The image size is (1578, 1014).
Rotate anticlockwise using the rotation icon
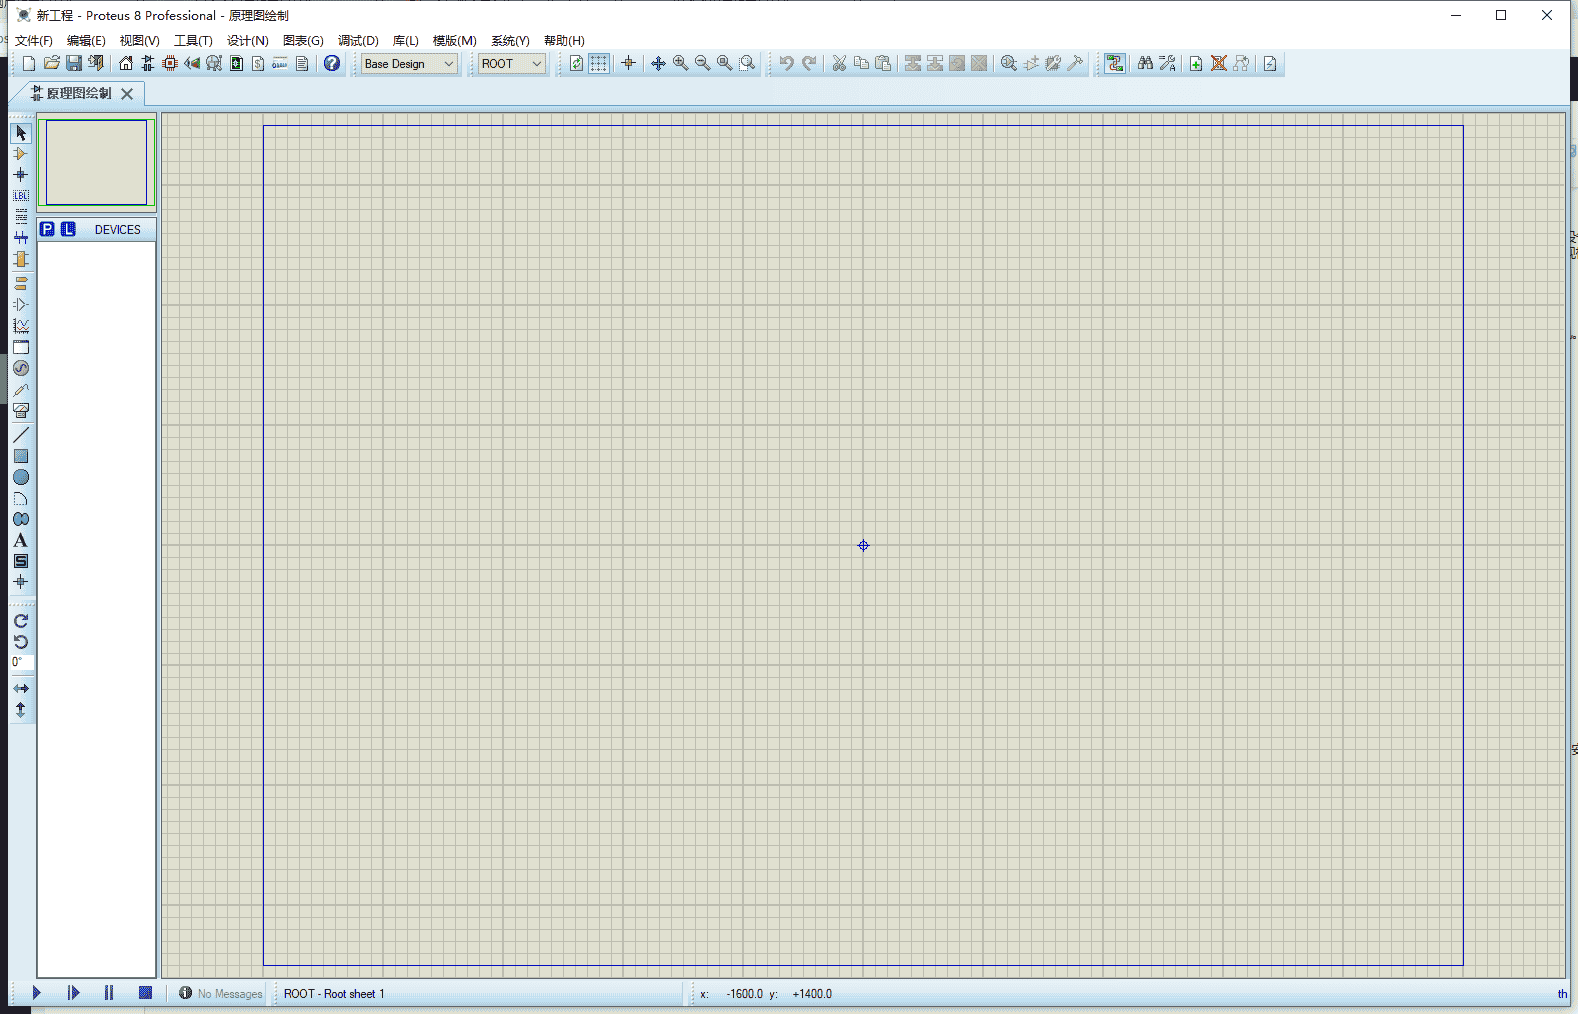pos(21,642)
